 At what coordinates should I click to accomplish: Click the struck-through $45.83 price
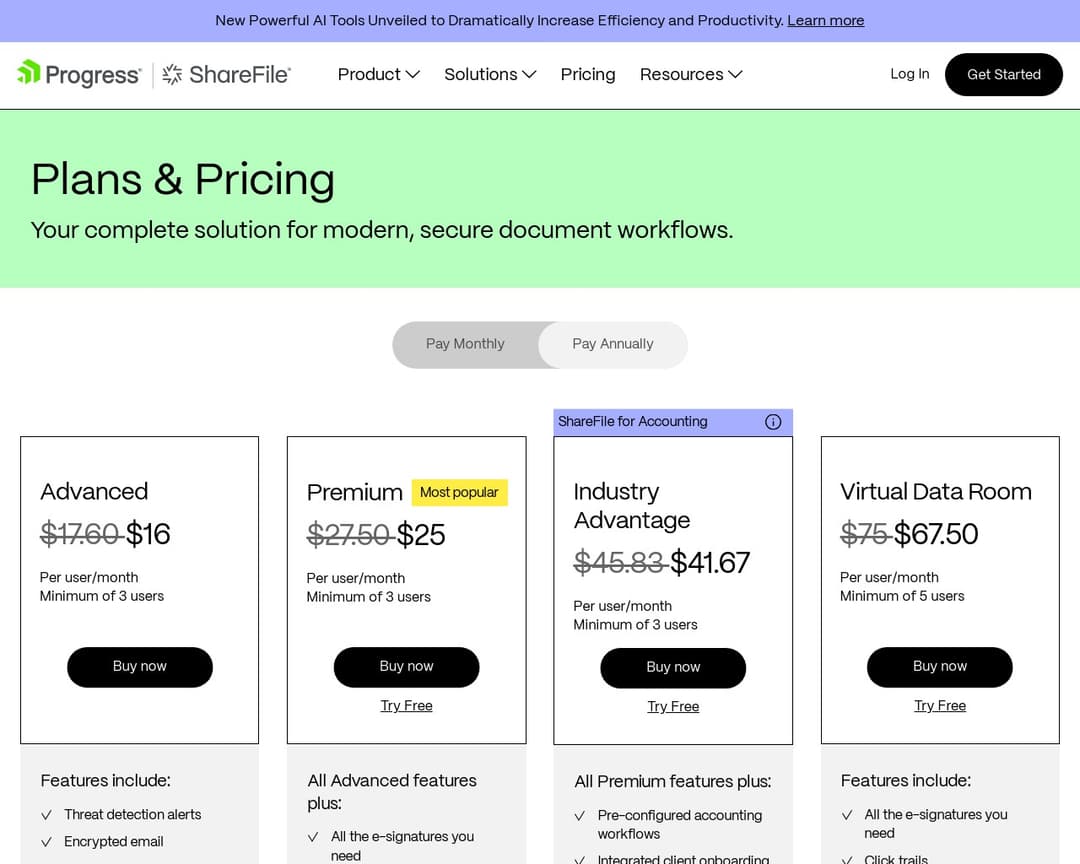[x=619, y=563]
